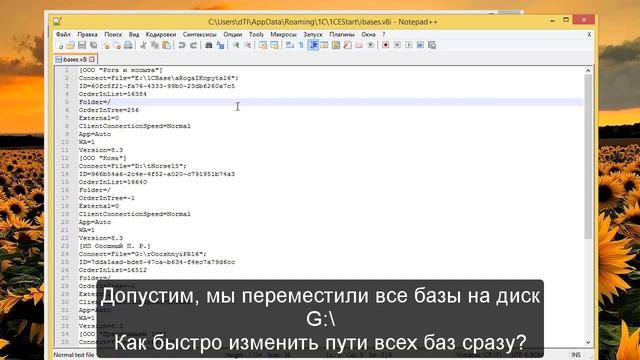Click the INS indicator in status bar
This screenshot has width=640, height=360.
coord(576,355)
